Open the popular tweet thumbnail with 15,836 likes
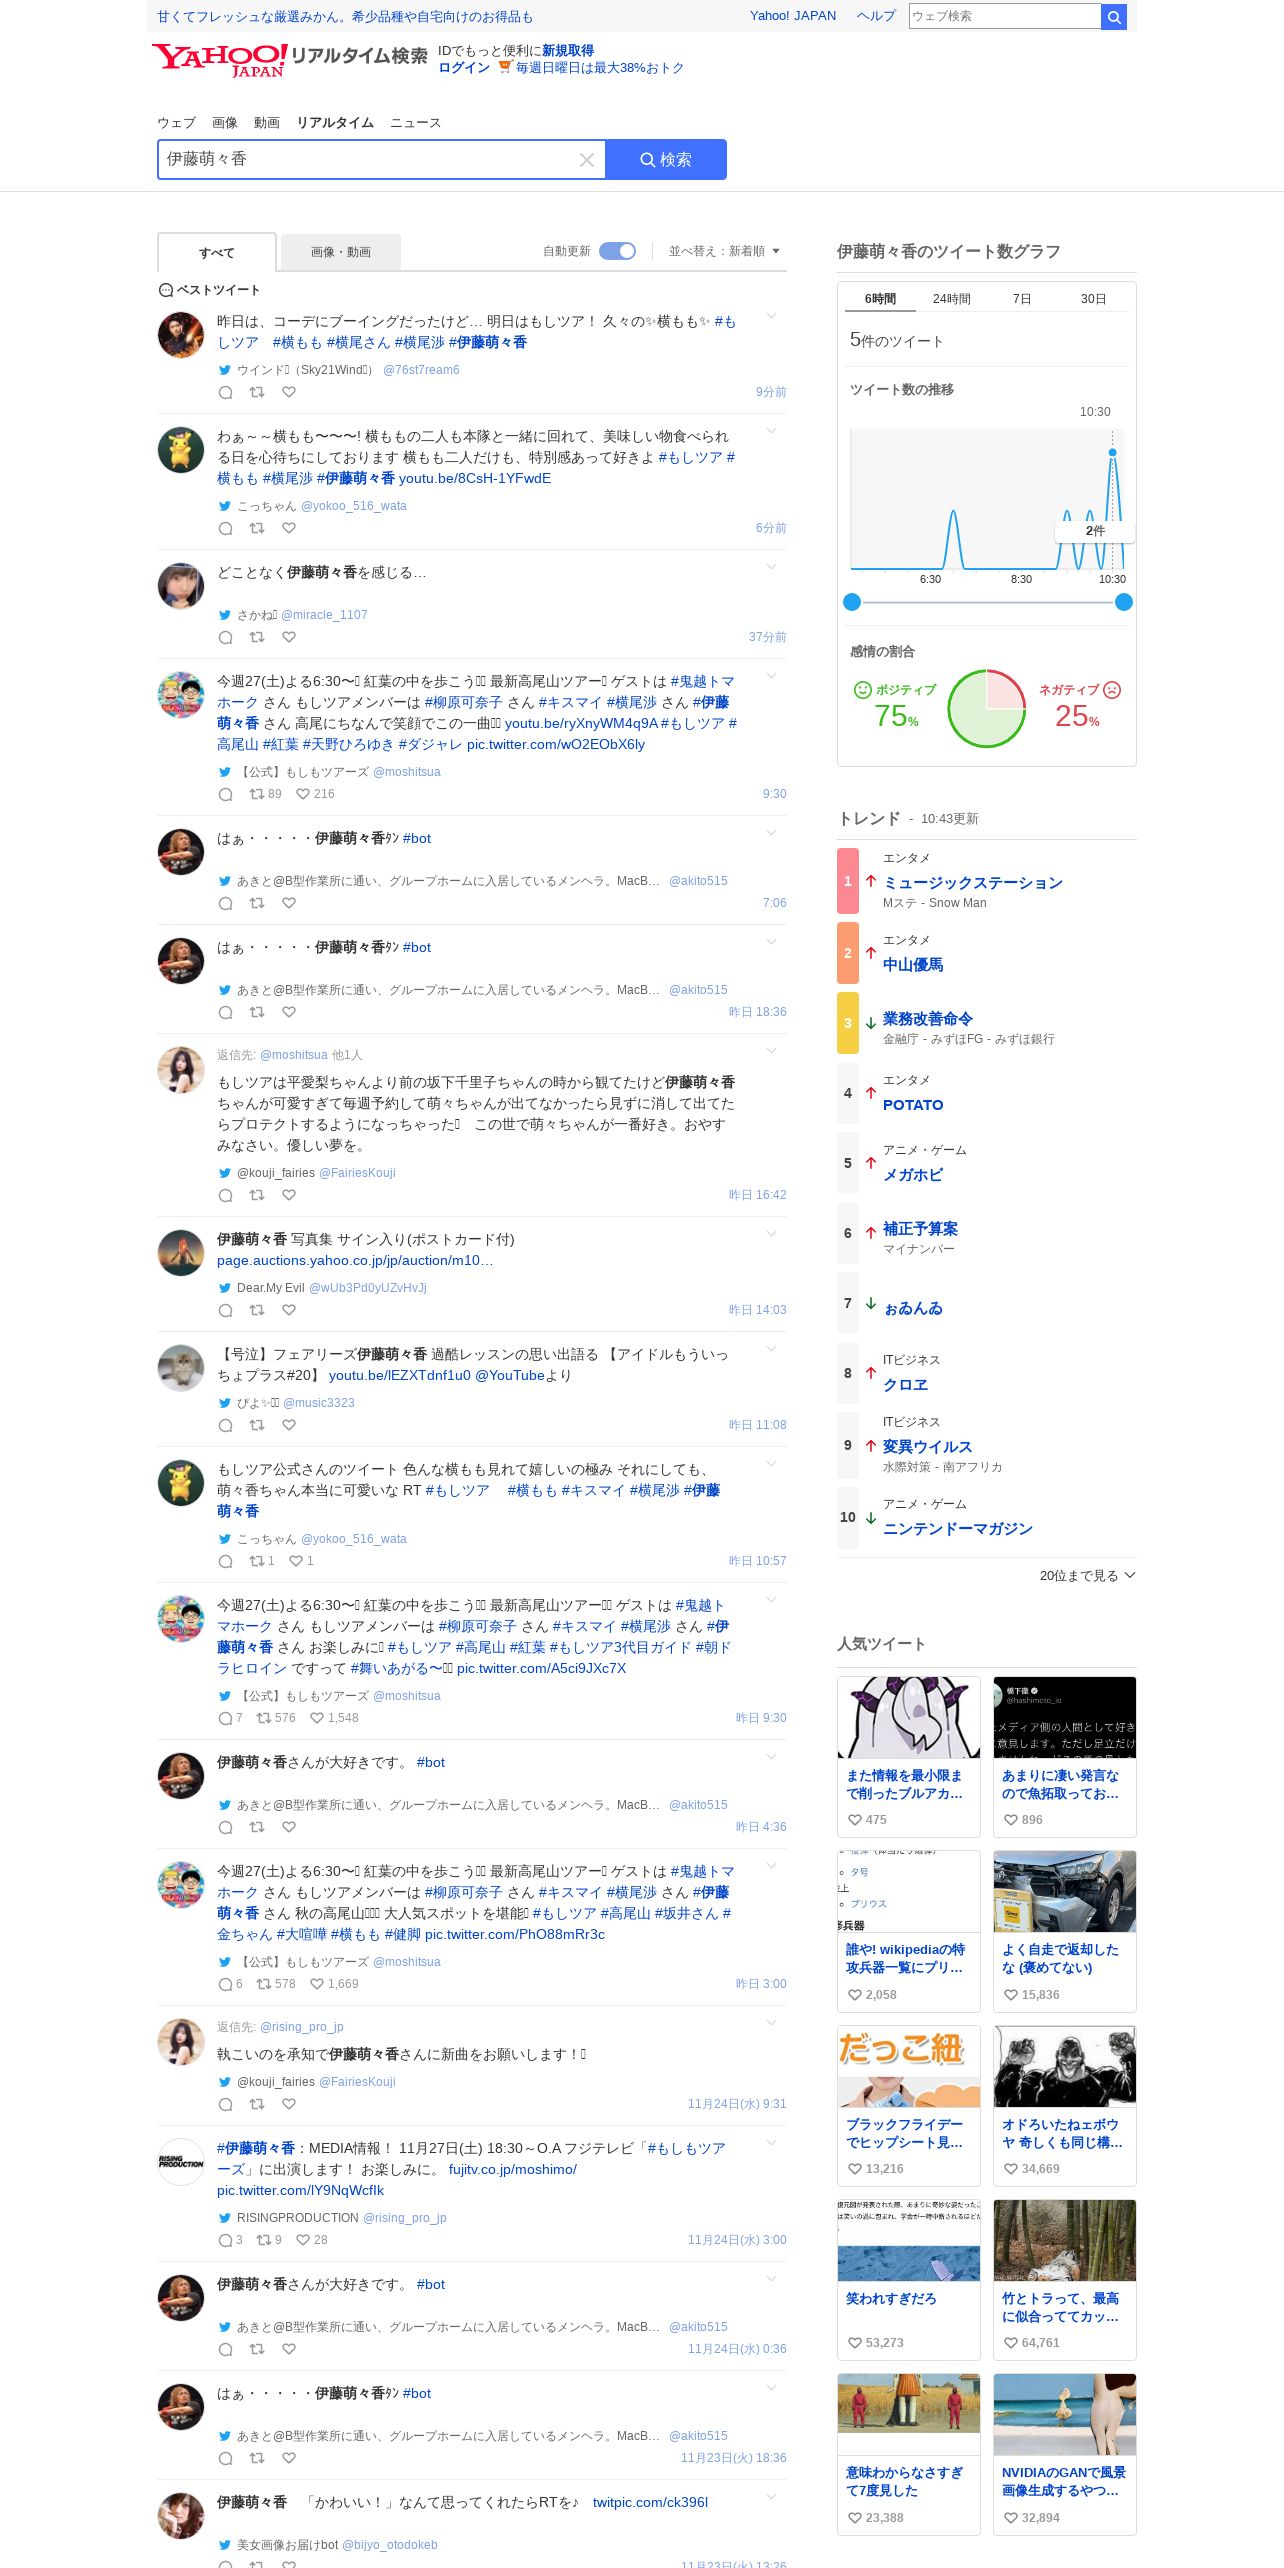1284x2568 pixels. pos(1065,1891)
